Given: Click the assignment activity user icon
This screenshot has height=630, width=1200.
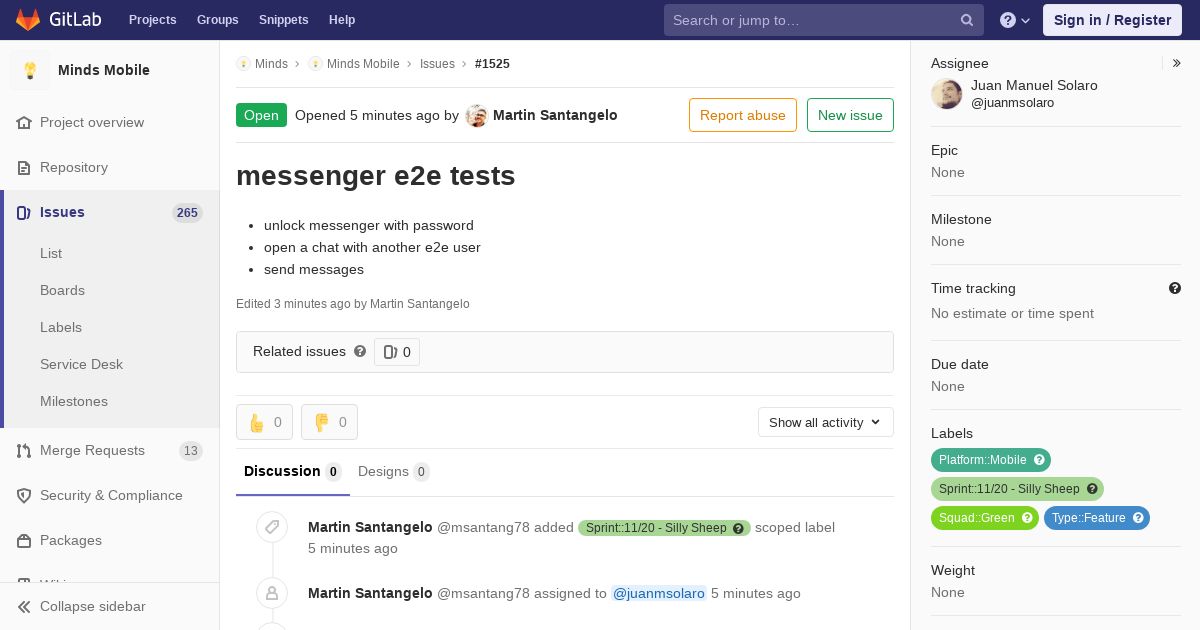Looking at the screenshot, I should pyautogui.click(x=272, y=593).
